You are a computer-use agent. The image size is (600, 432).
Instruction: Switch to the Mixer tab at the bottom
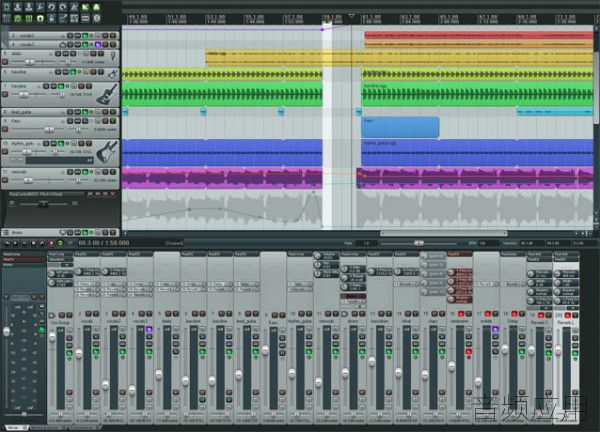pos(15,427)
